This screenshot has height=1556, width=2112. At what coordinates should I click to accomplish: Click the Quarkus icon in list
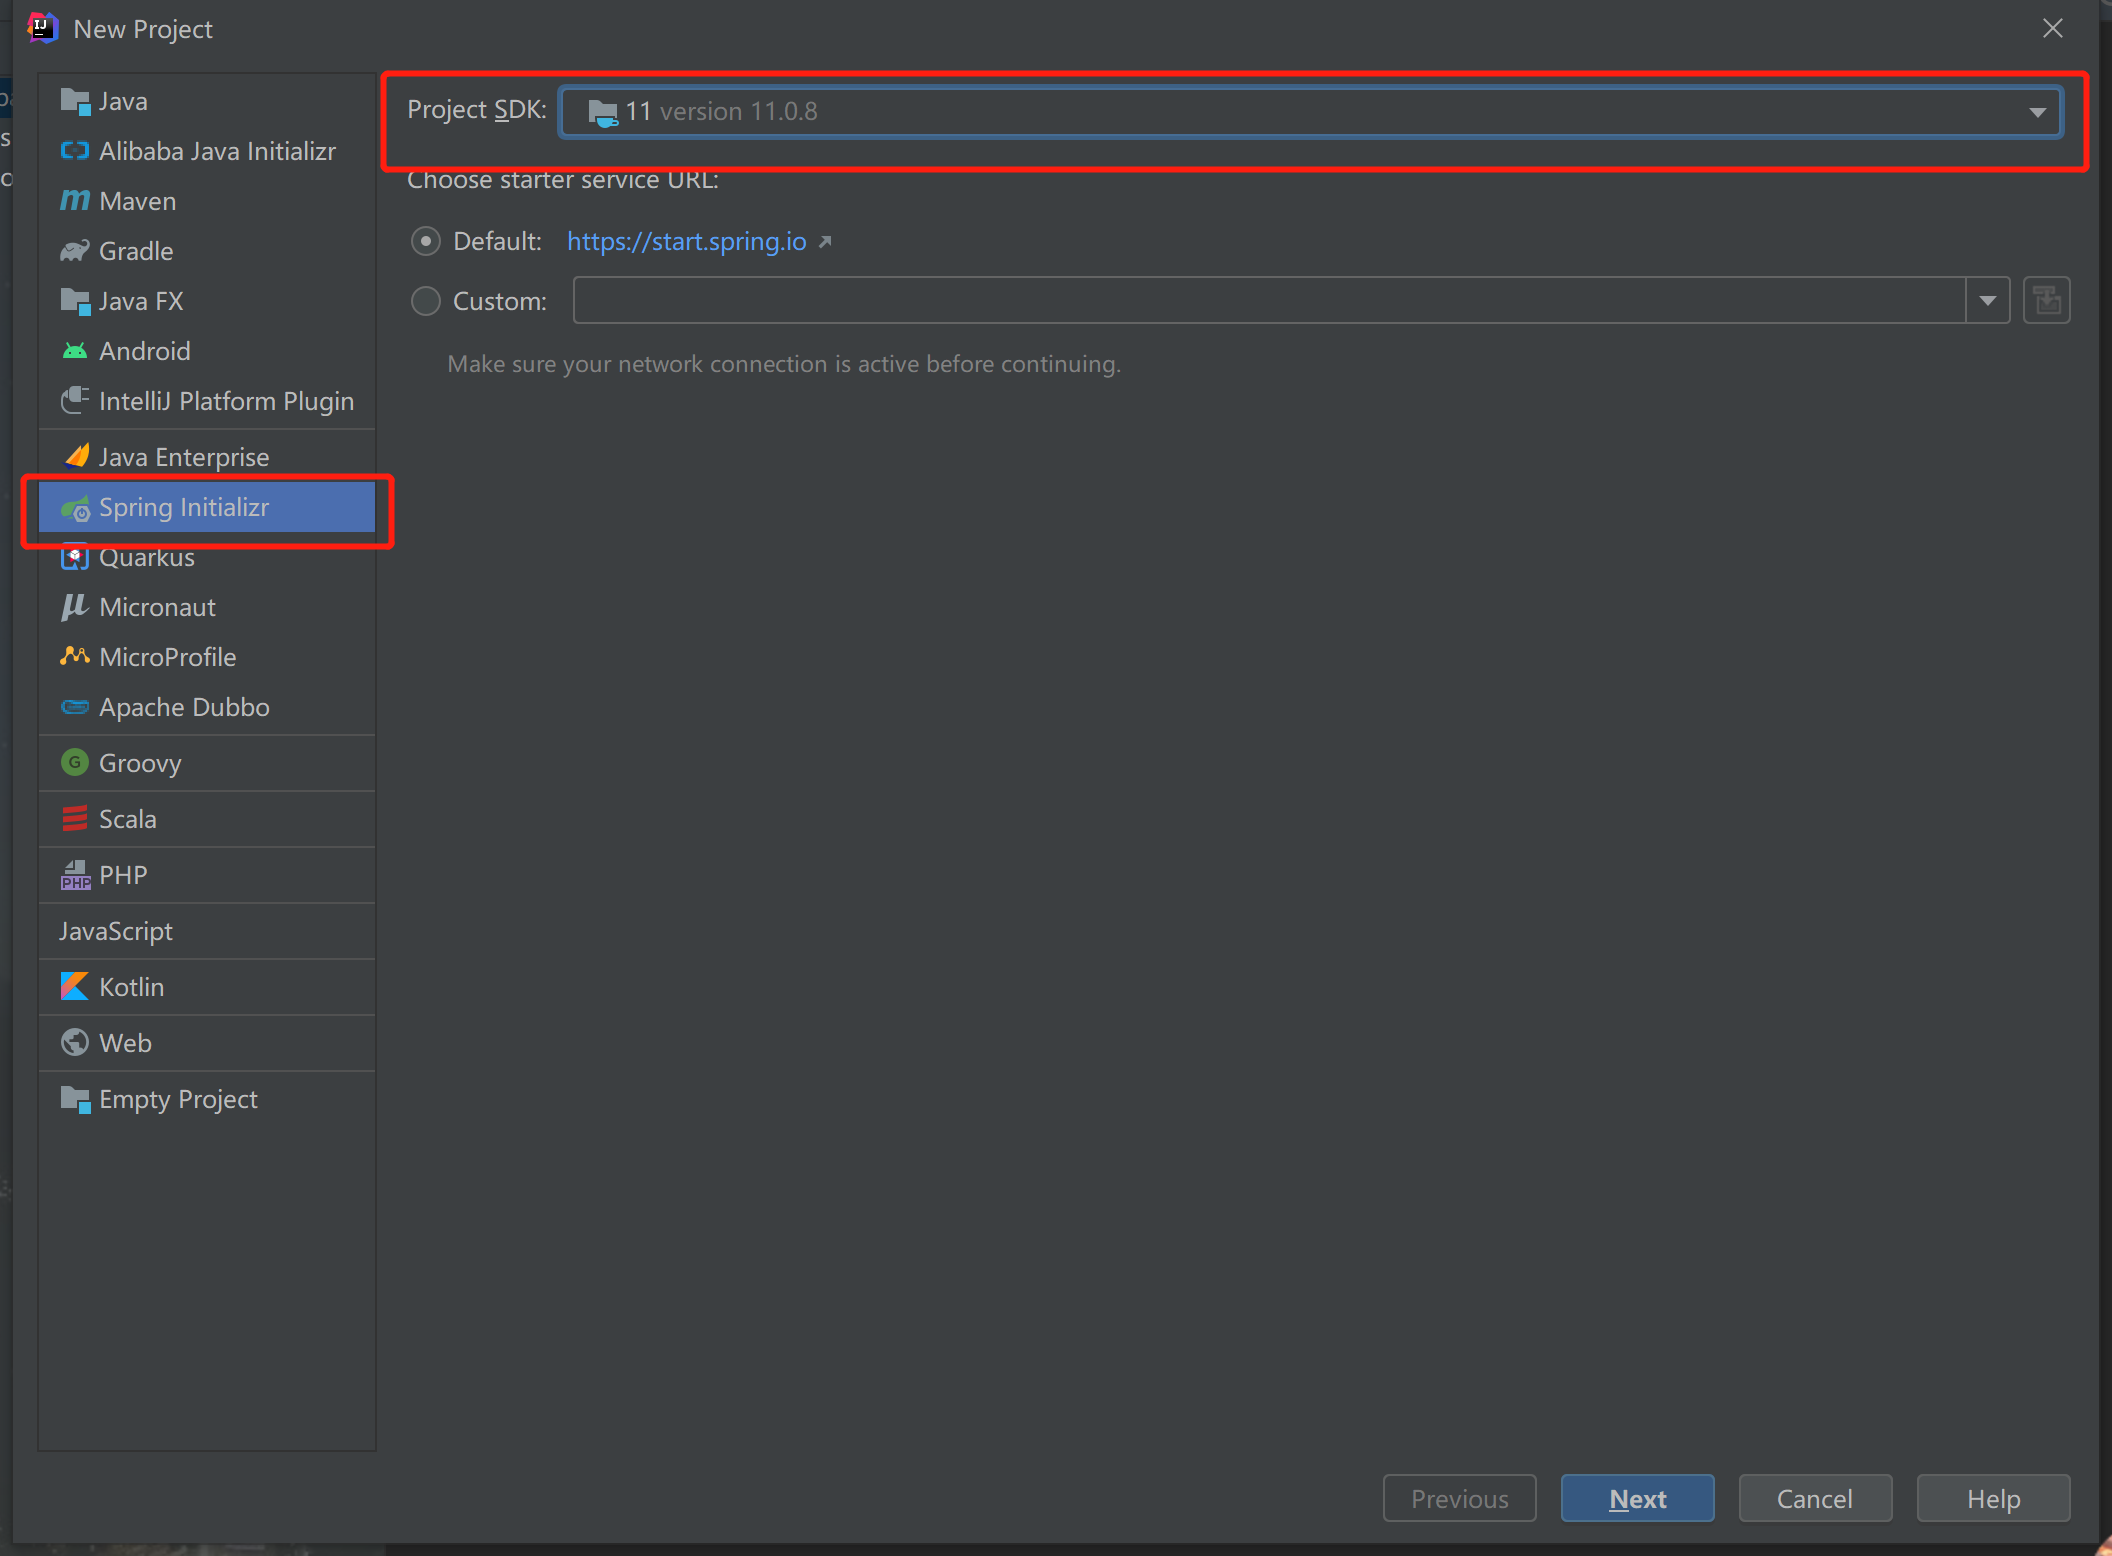[x=74, y=558]
